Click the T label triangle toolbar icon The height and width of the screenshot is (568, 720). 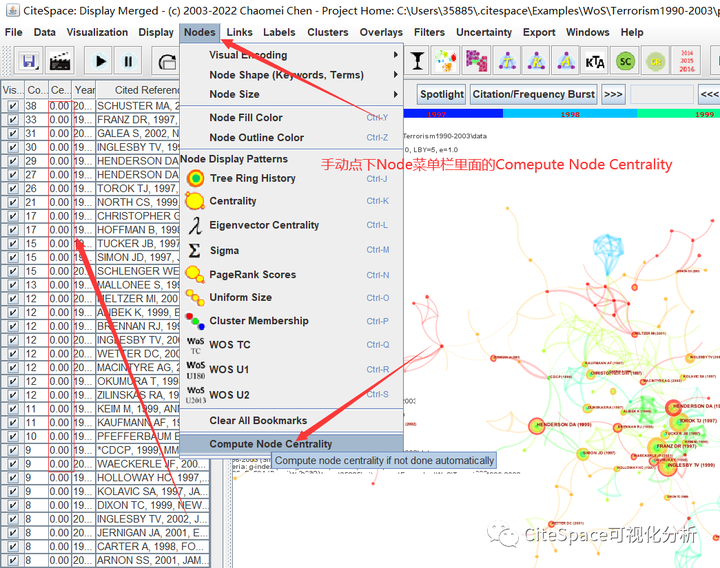tap(507, 61)
